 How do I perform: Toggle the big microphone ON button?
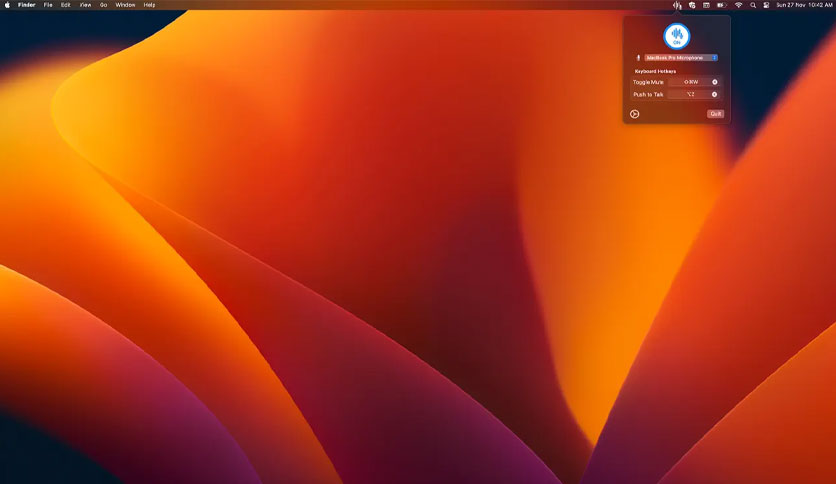click(677, 36)
